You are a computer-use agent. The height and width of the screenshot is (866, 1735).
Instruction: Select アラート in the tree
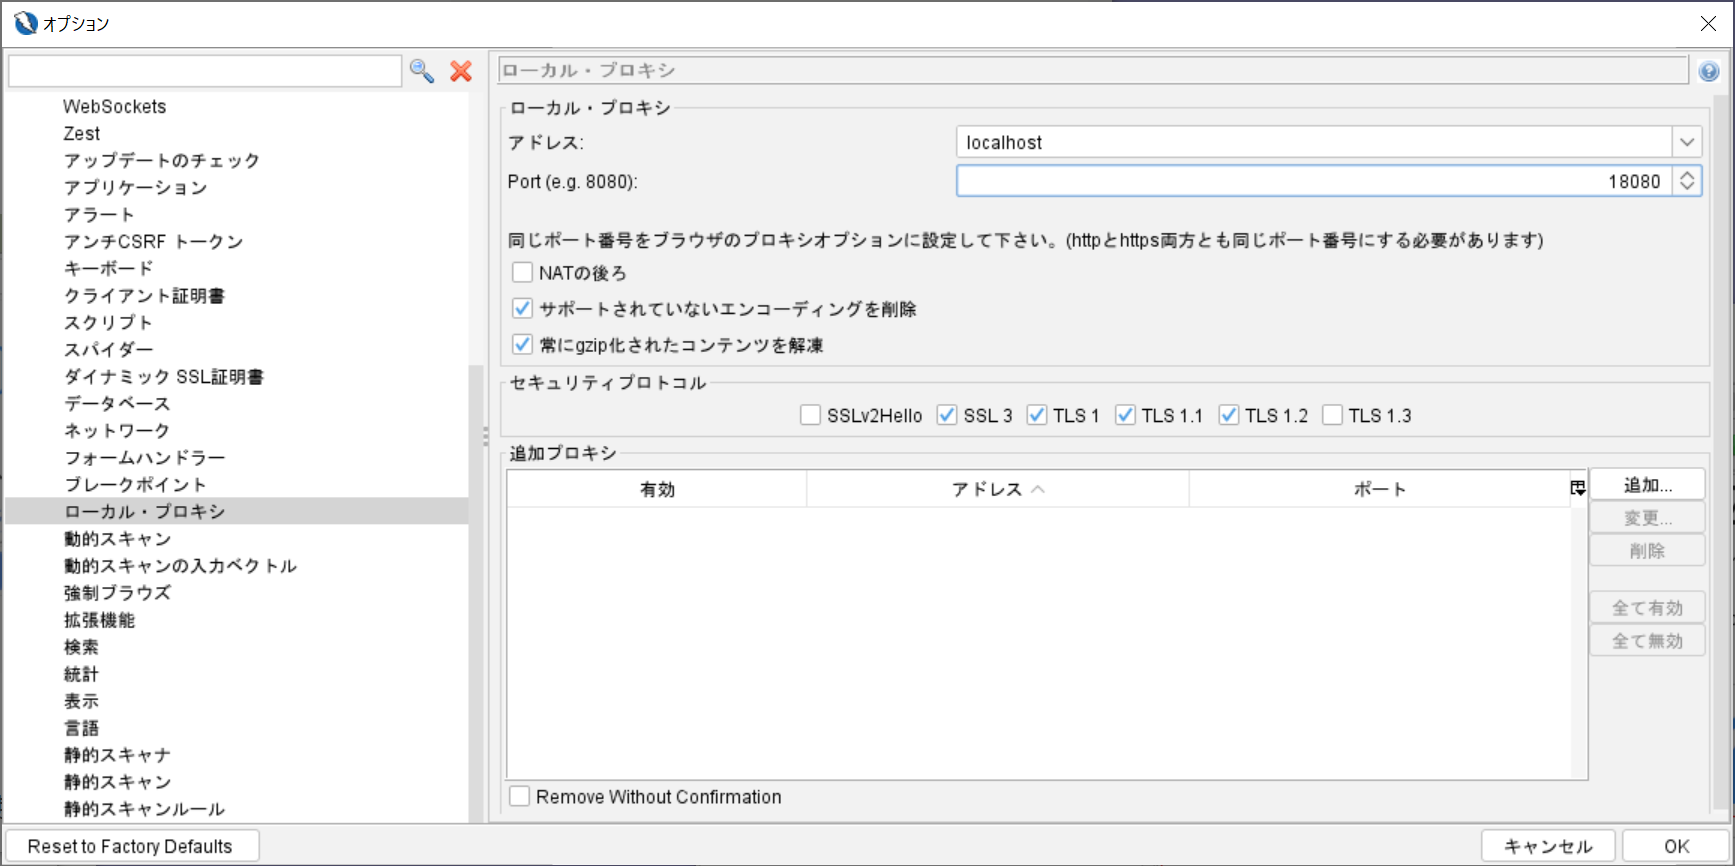99,214
